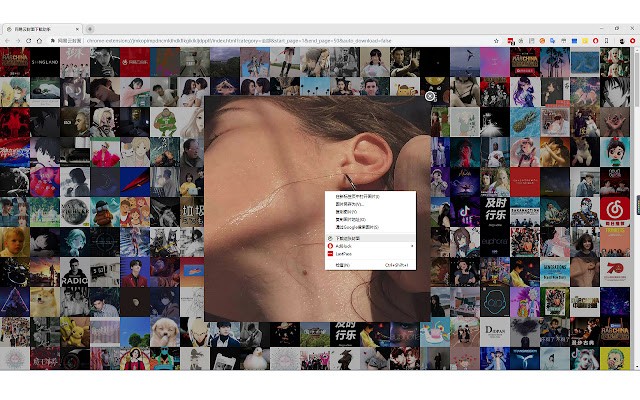Click the download cover context menu entry
This screenshot has width=640, height=400.
pos(352,238)
